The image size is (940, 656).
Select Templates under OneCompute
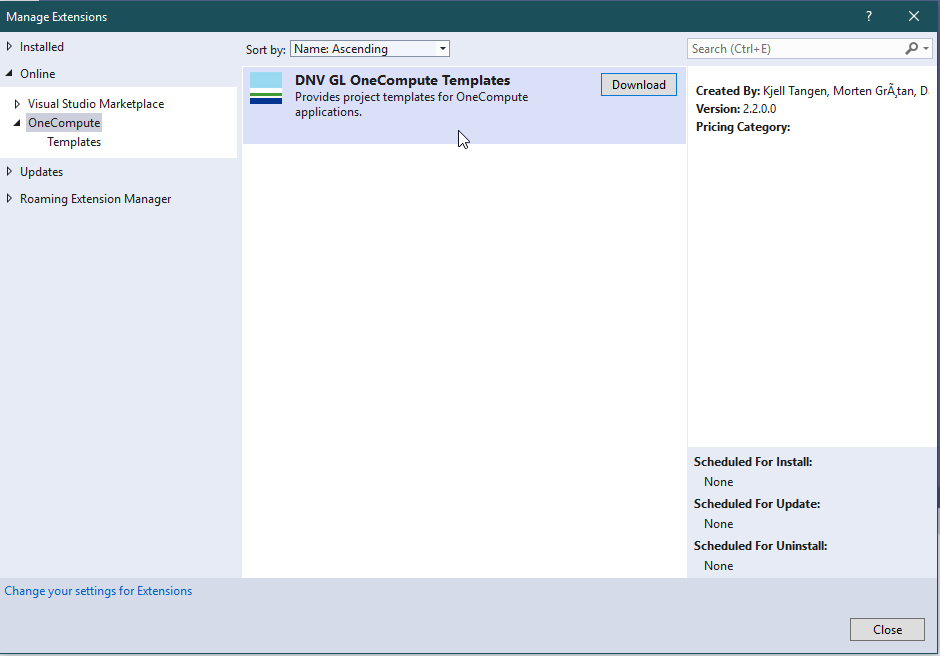point(74,142)
